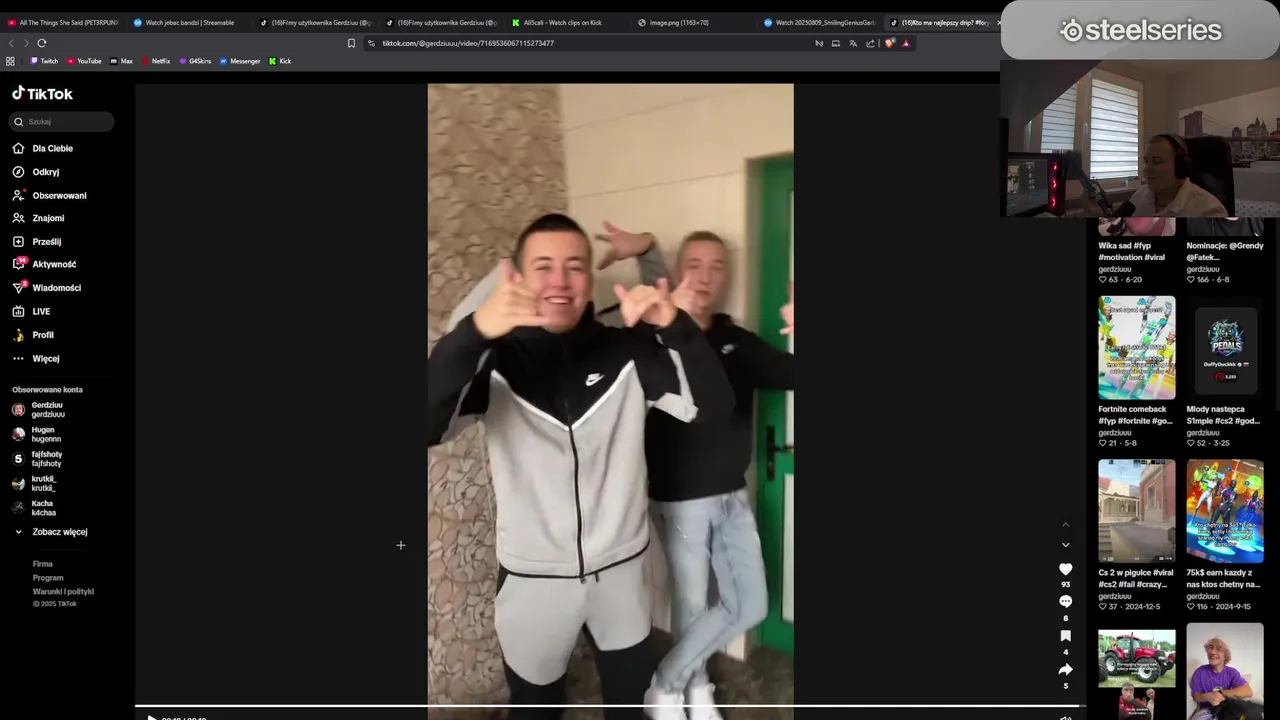
Task: Switch to the All The Things She Said tab
Action: (x=63, y=23)
